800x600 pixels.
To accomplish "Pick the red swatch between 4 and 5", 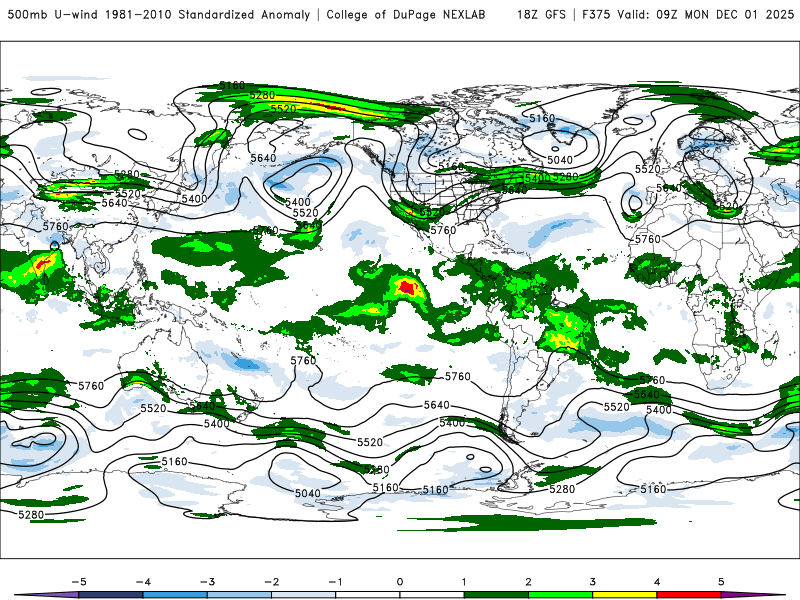I will click(x=688, y=595).
